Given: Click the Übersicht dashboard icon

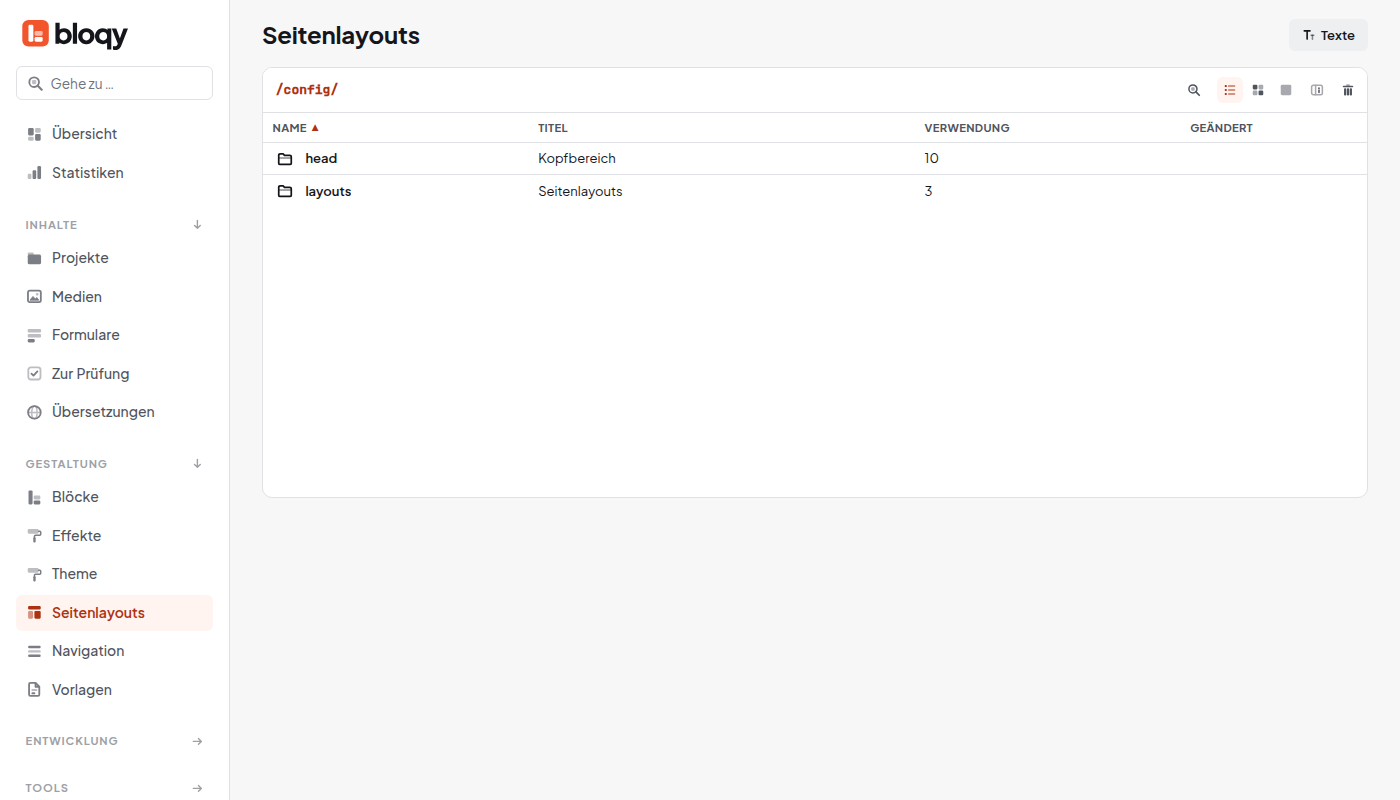Looking at the screenshot, I should (x=34, y=134).
